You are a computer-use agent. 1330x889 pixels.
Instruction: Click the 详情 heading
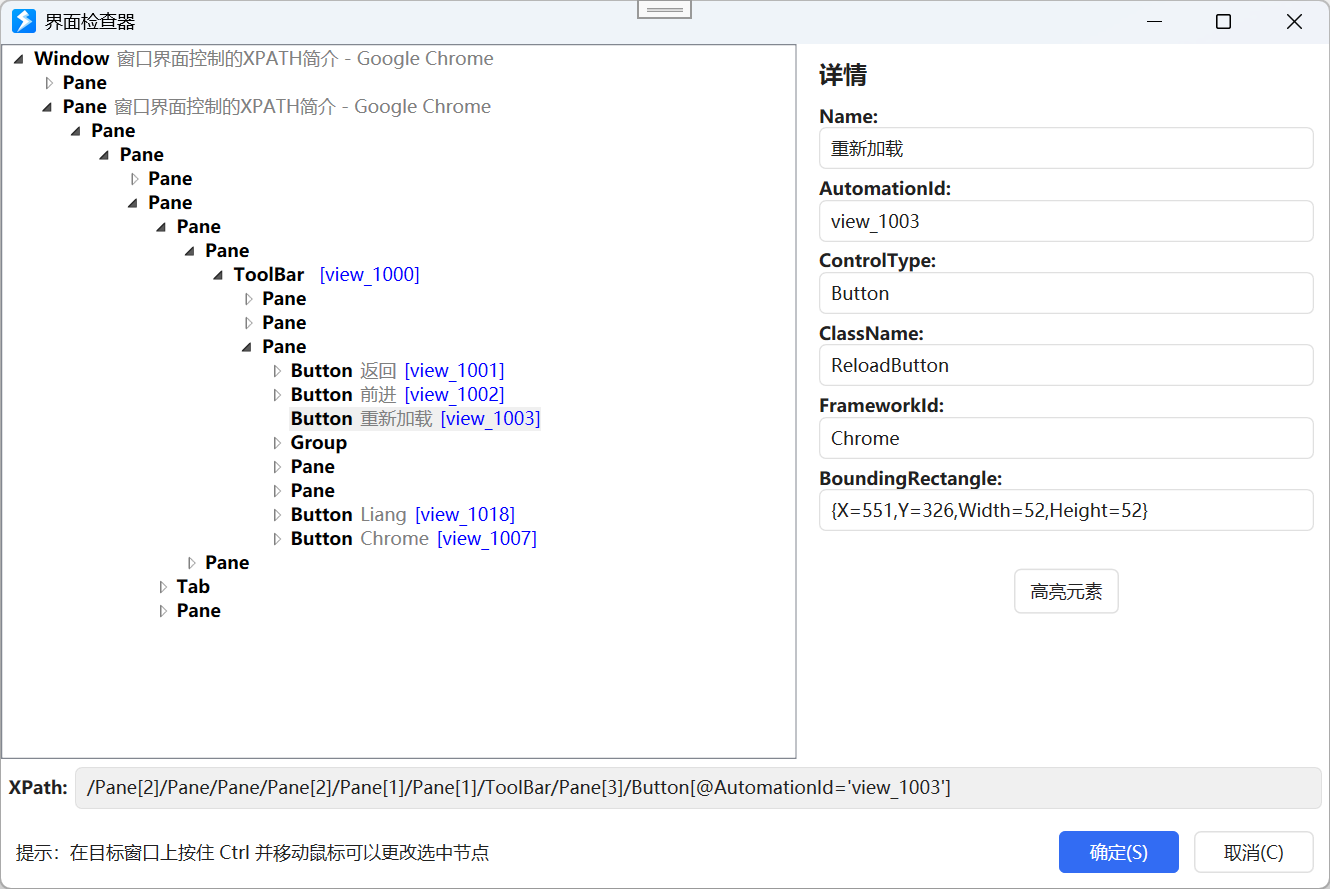coord(843,75)
